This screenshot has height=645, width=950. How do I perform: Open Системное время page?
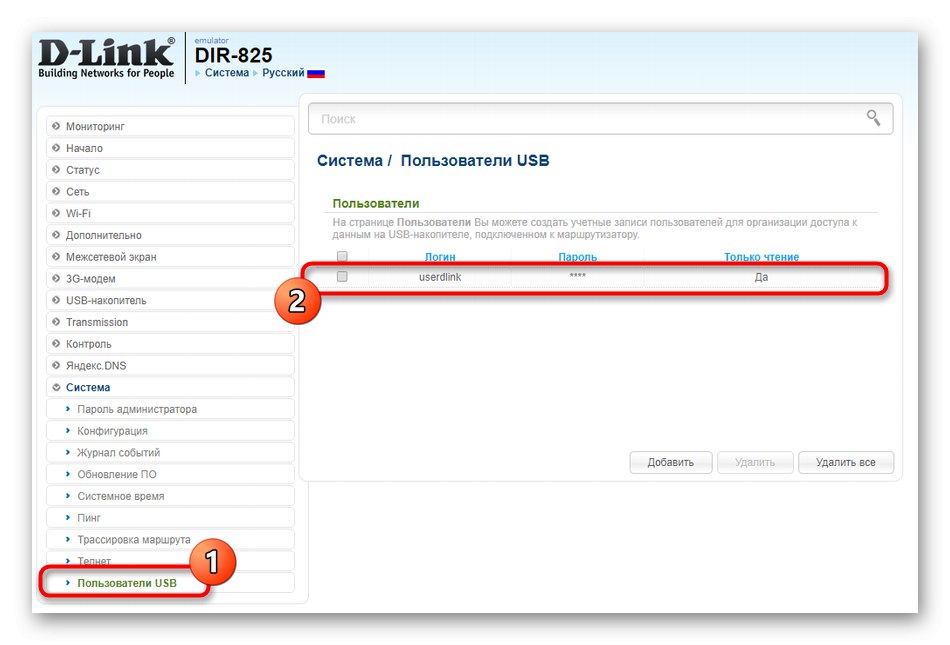coord(170,496)
